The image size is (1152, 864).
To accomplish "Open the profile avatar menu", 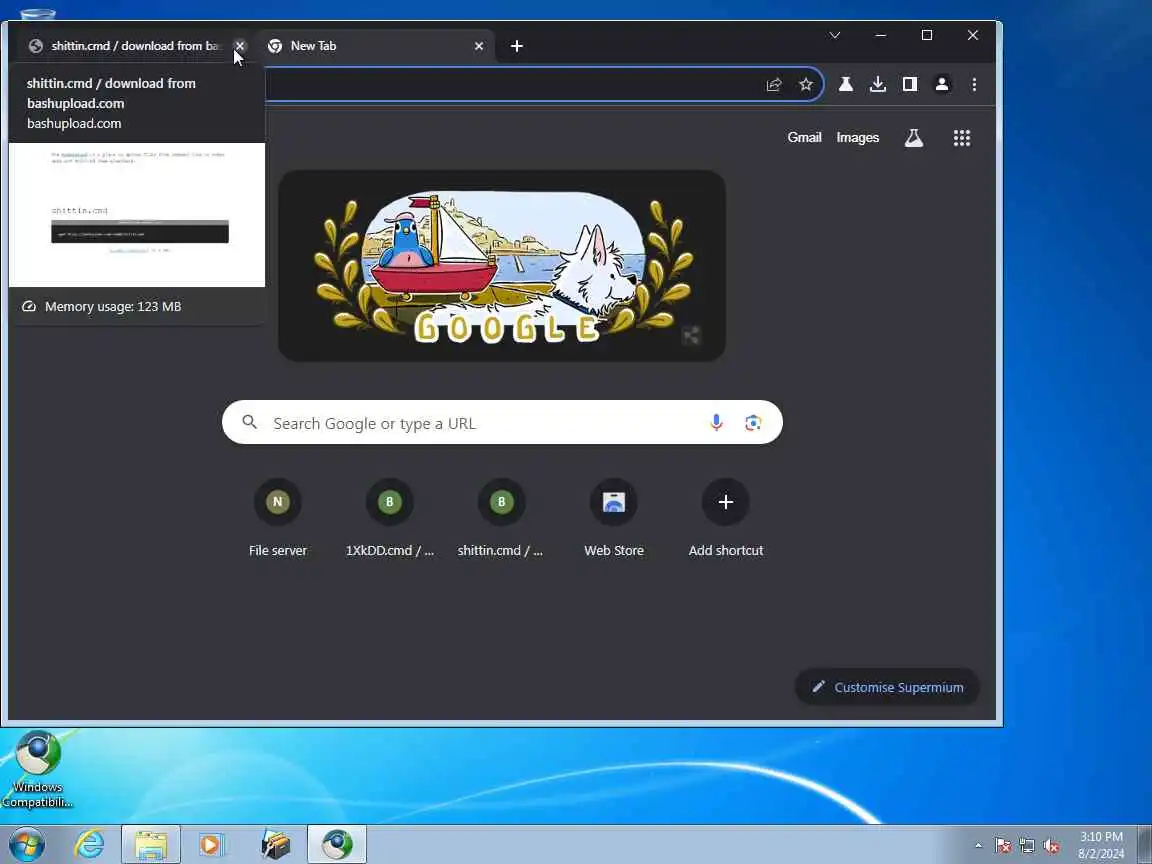I will click(x=942, y=84).
